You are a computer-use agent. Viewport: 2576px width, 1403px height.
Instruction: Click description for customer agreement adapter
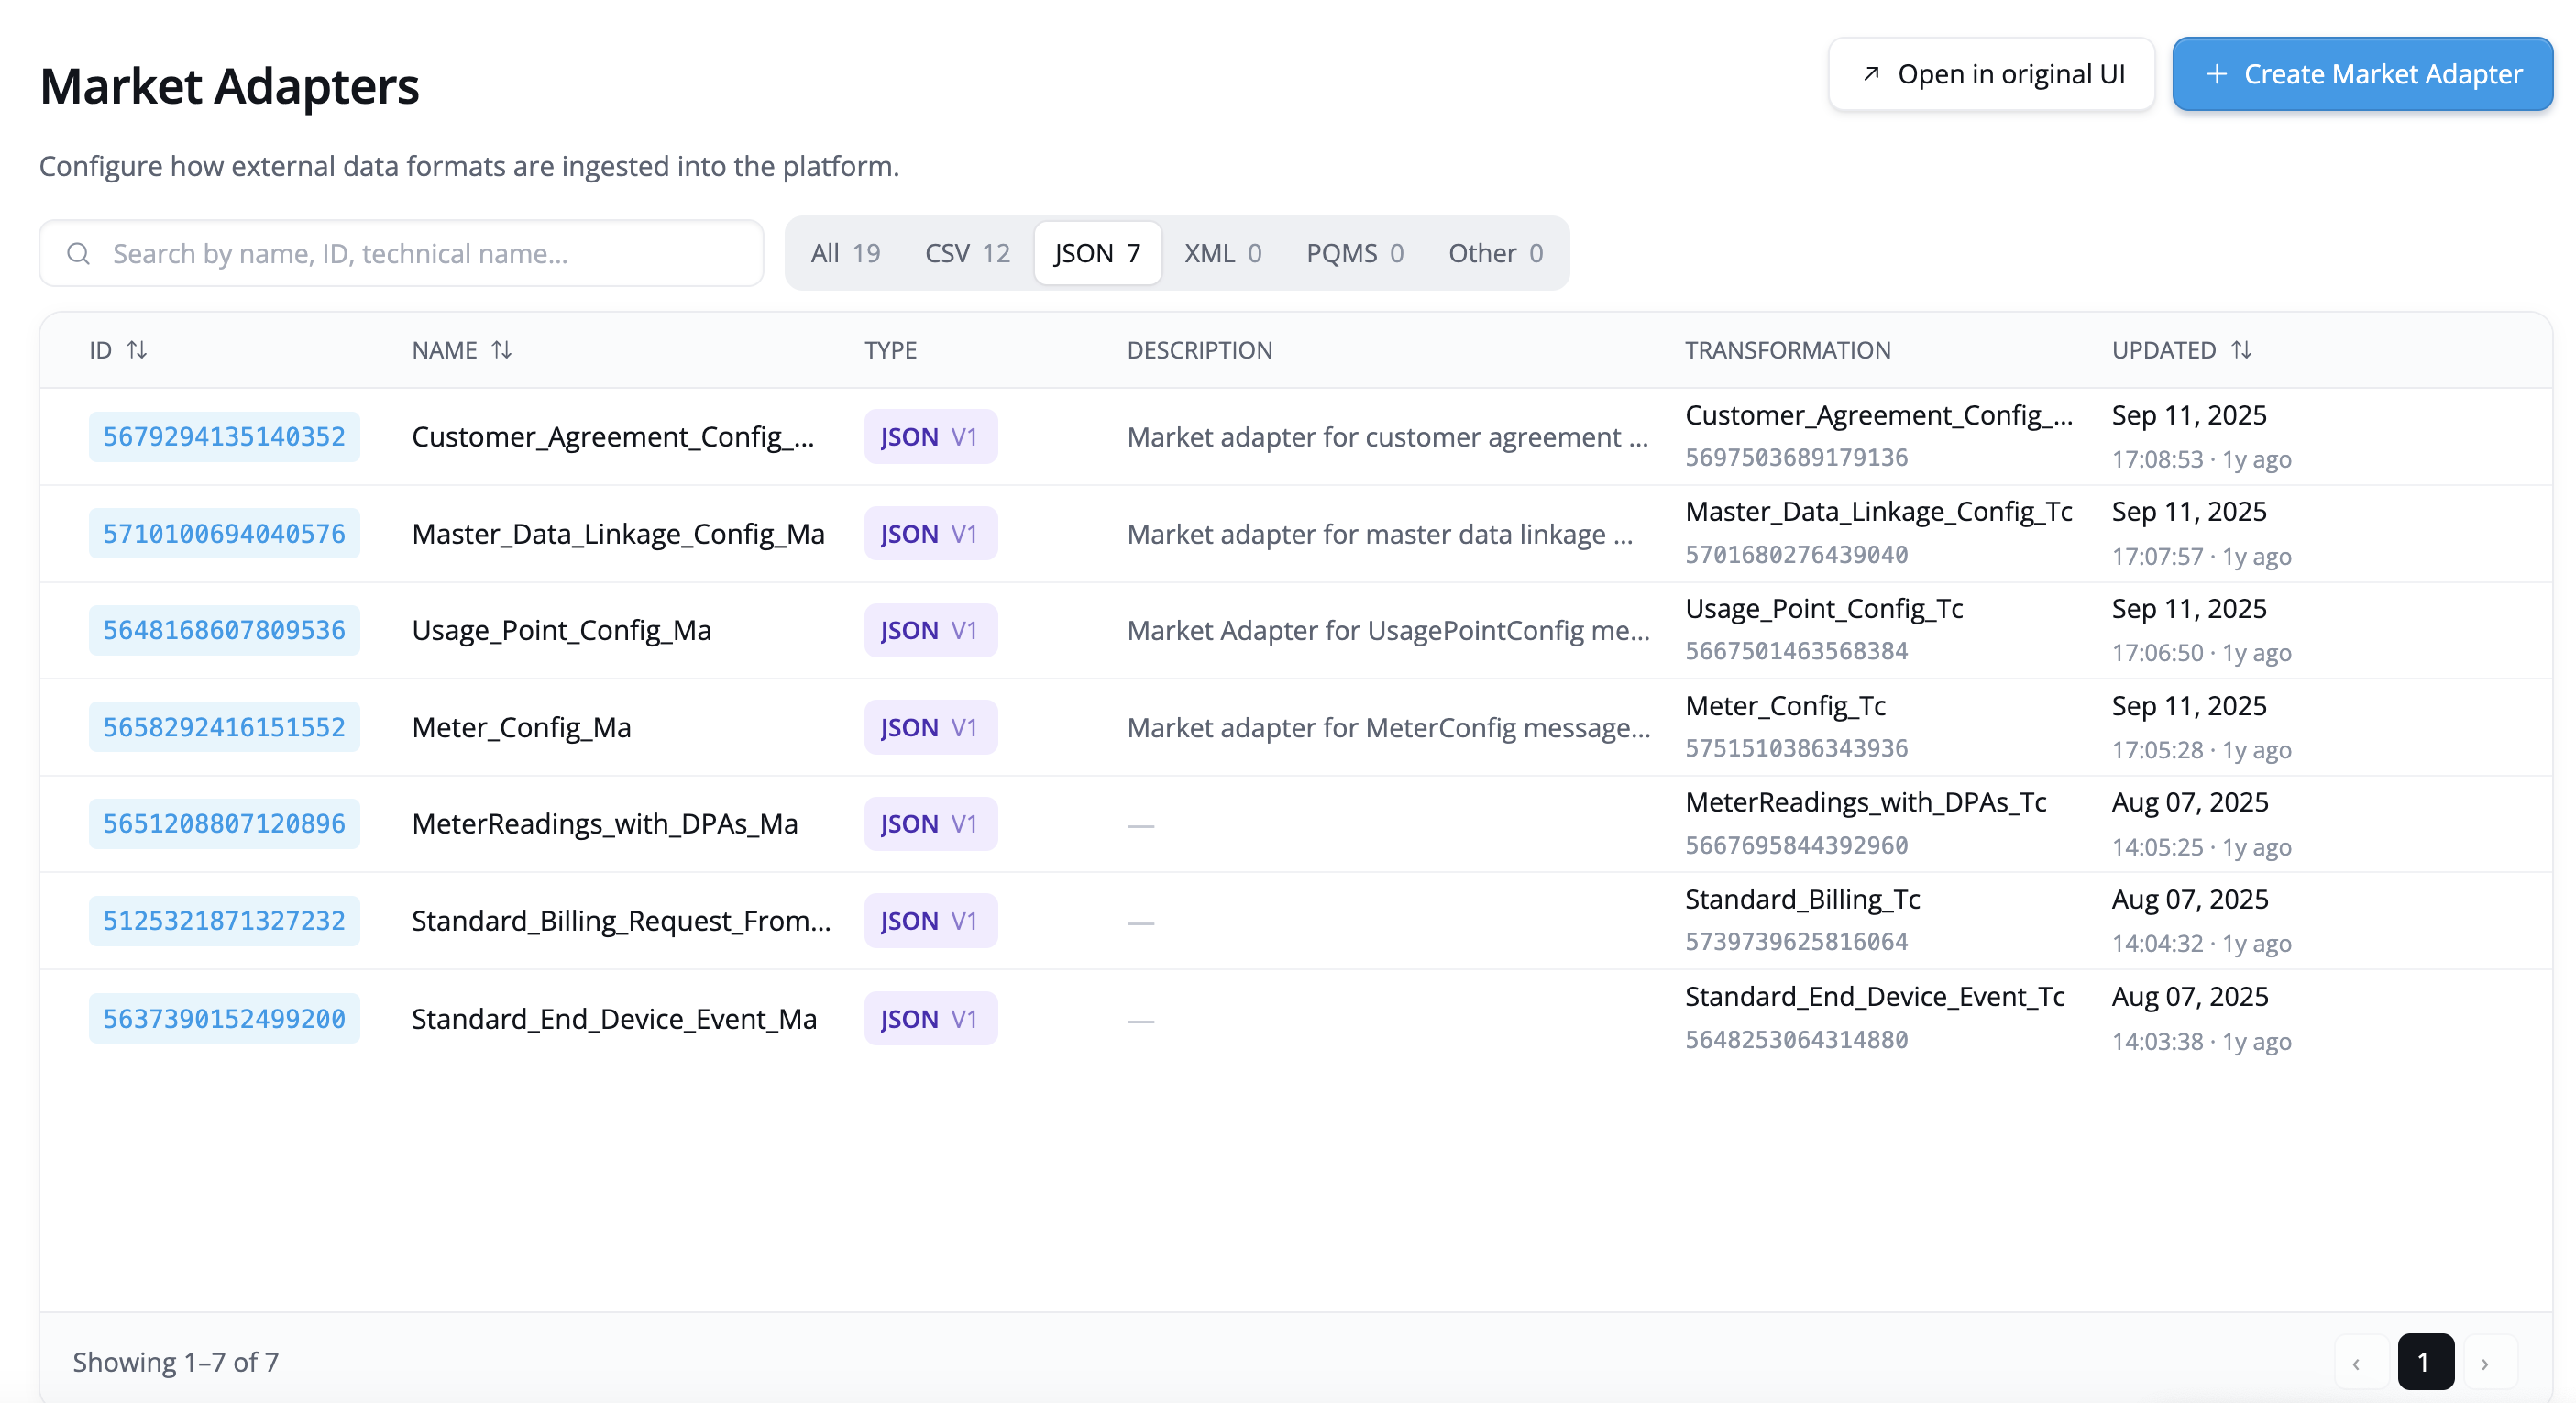coord(1387,437)
